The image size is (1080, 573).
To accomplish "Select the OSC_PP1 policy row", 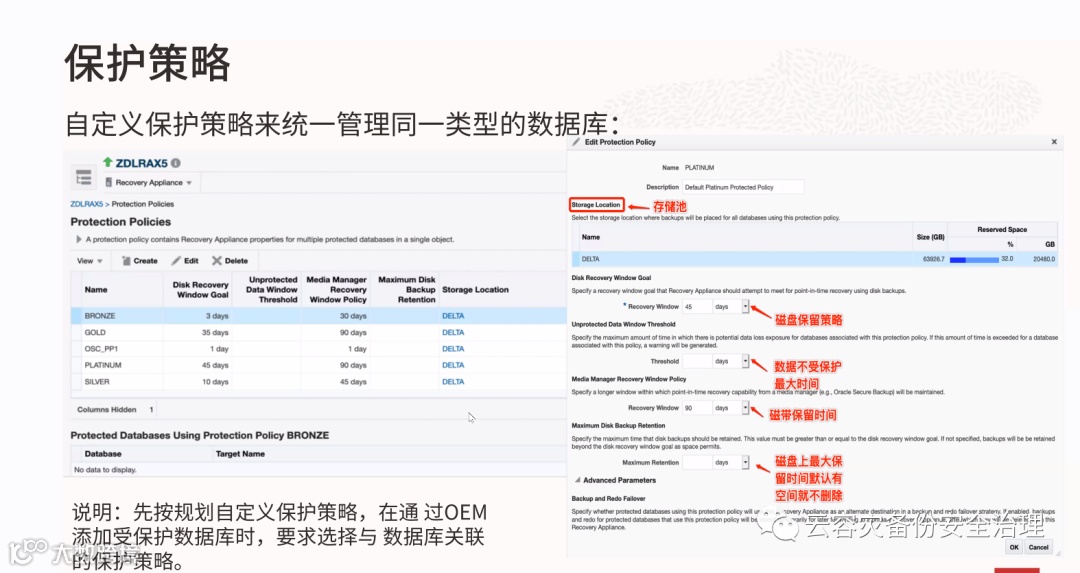I will (318, 348).
